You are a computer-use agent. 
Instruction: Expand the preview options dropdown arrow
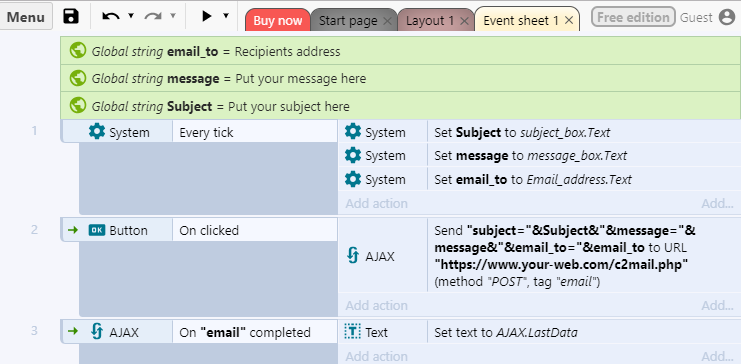[226, 16]
